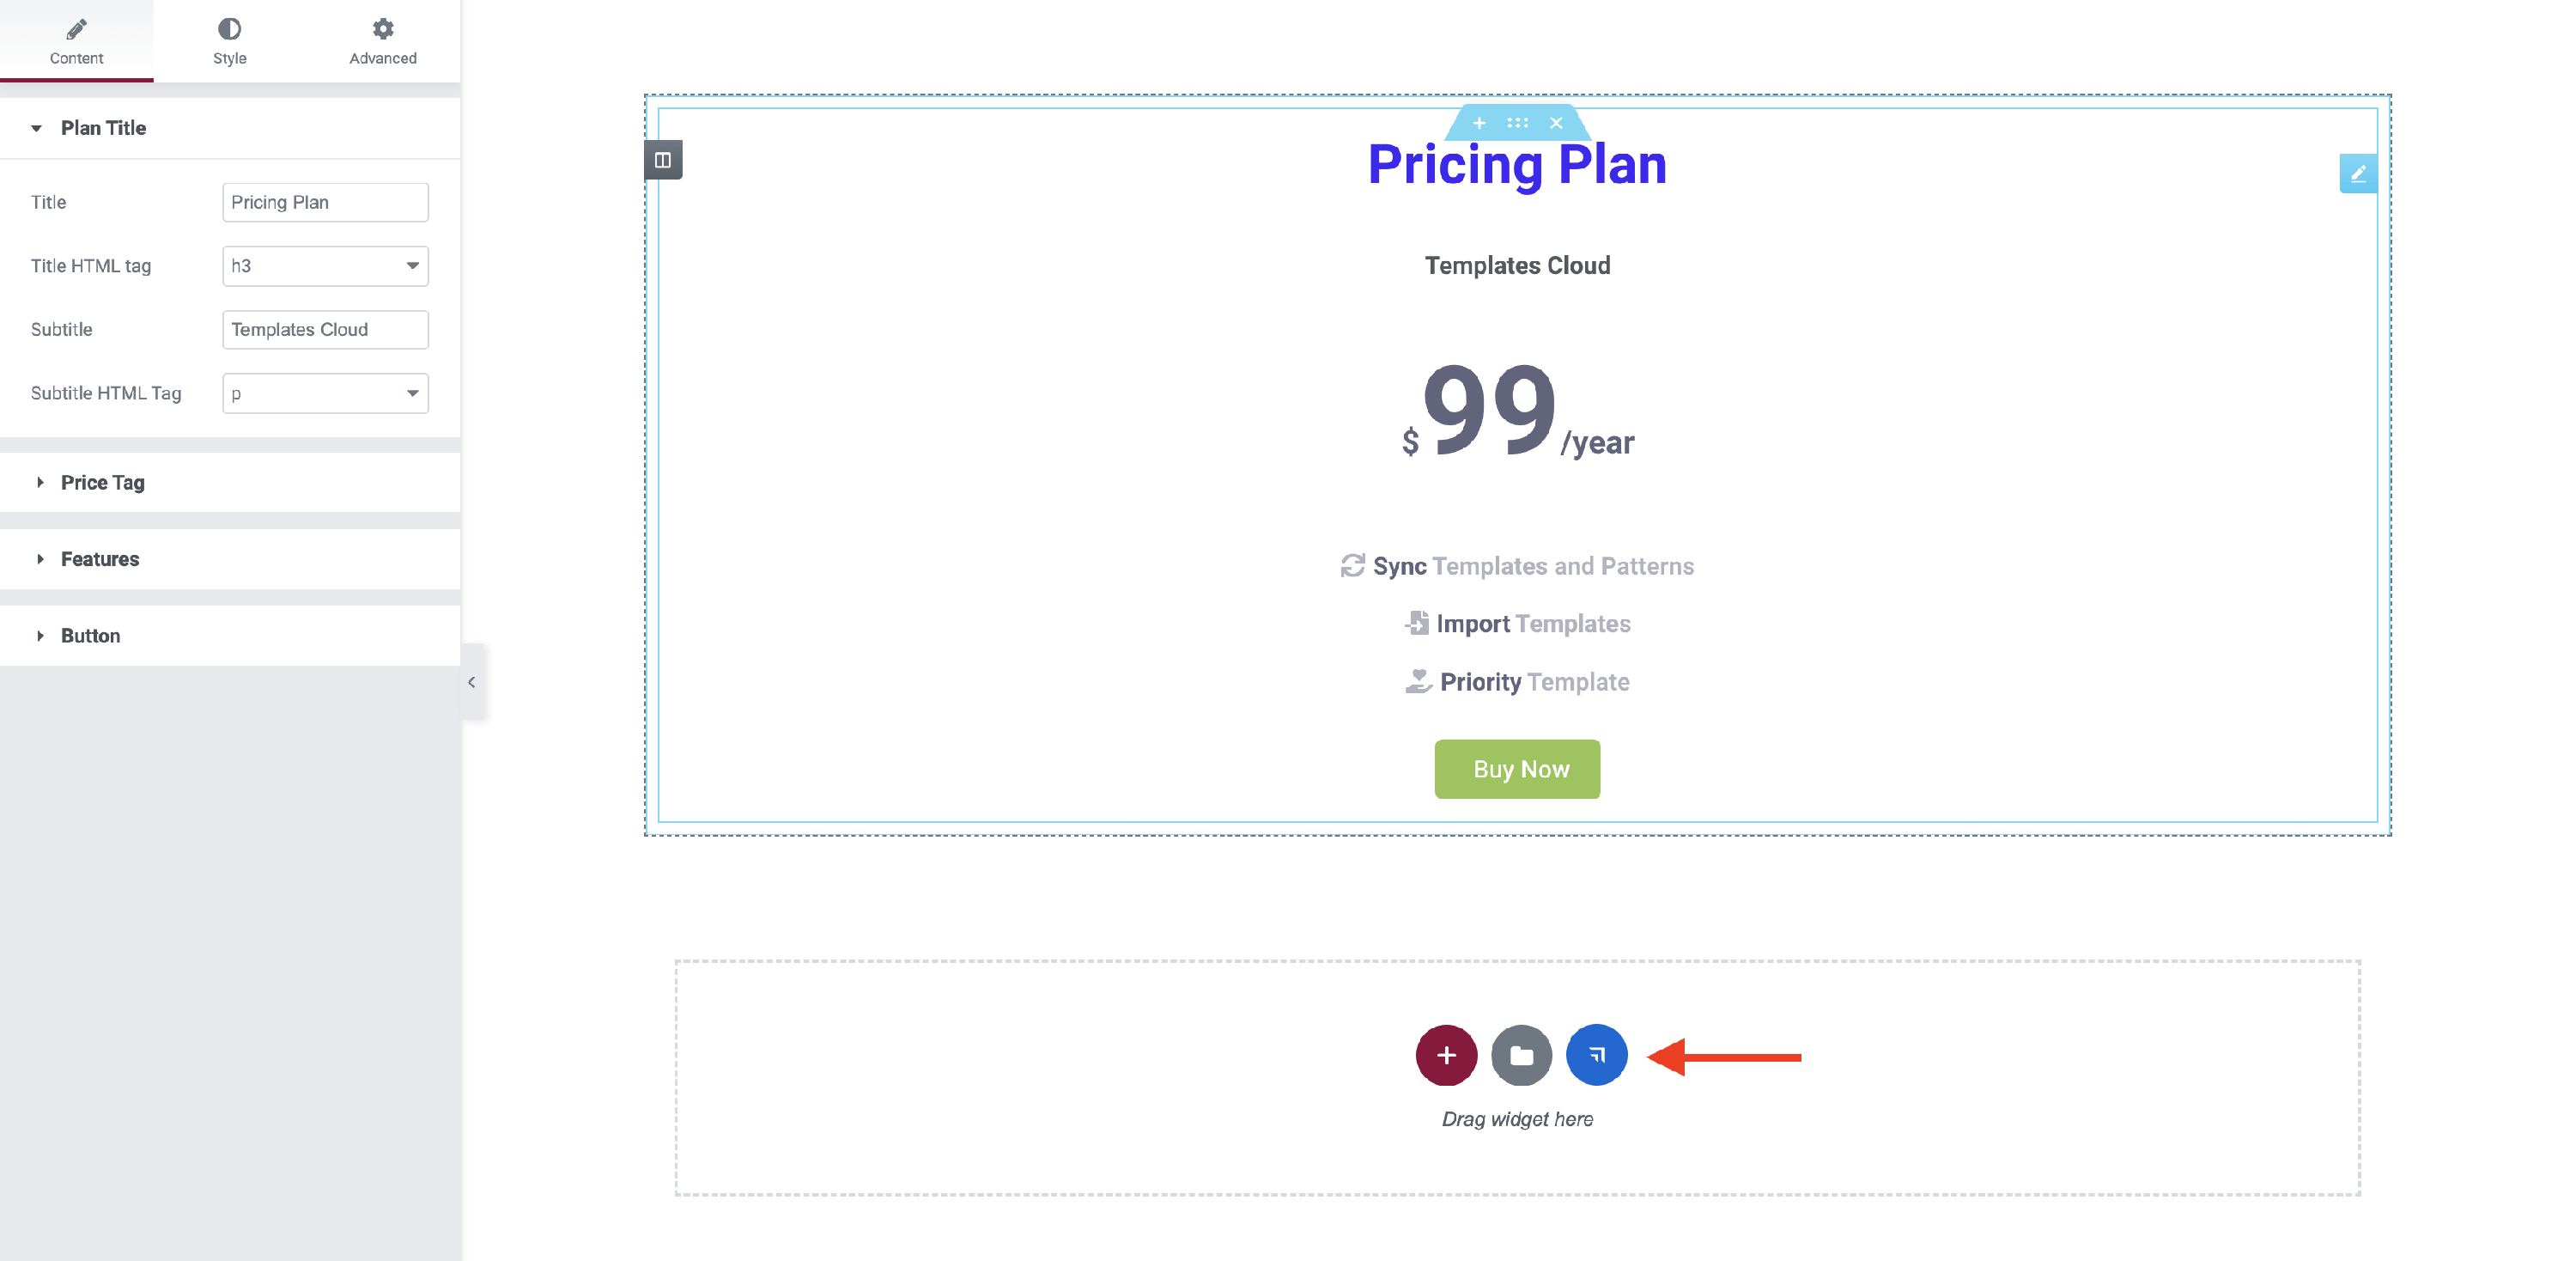Expand the Features section
Image resolution: width=2576 pixels, height=1261 pixels.
click(100, 559)
